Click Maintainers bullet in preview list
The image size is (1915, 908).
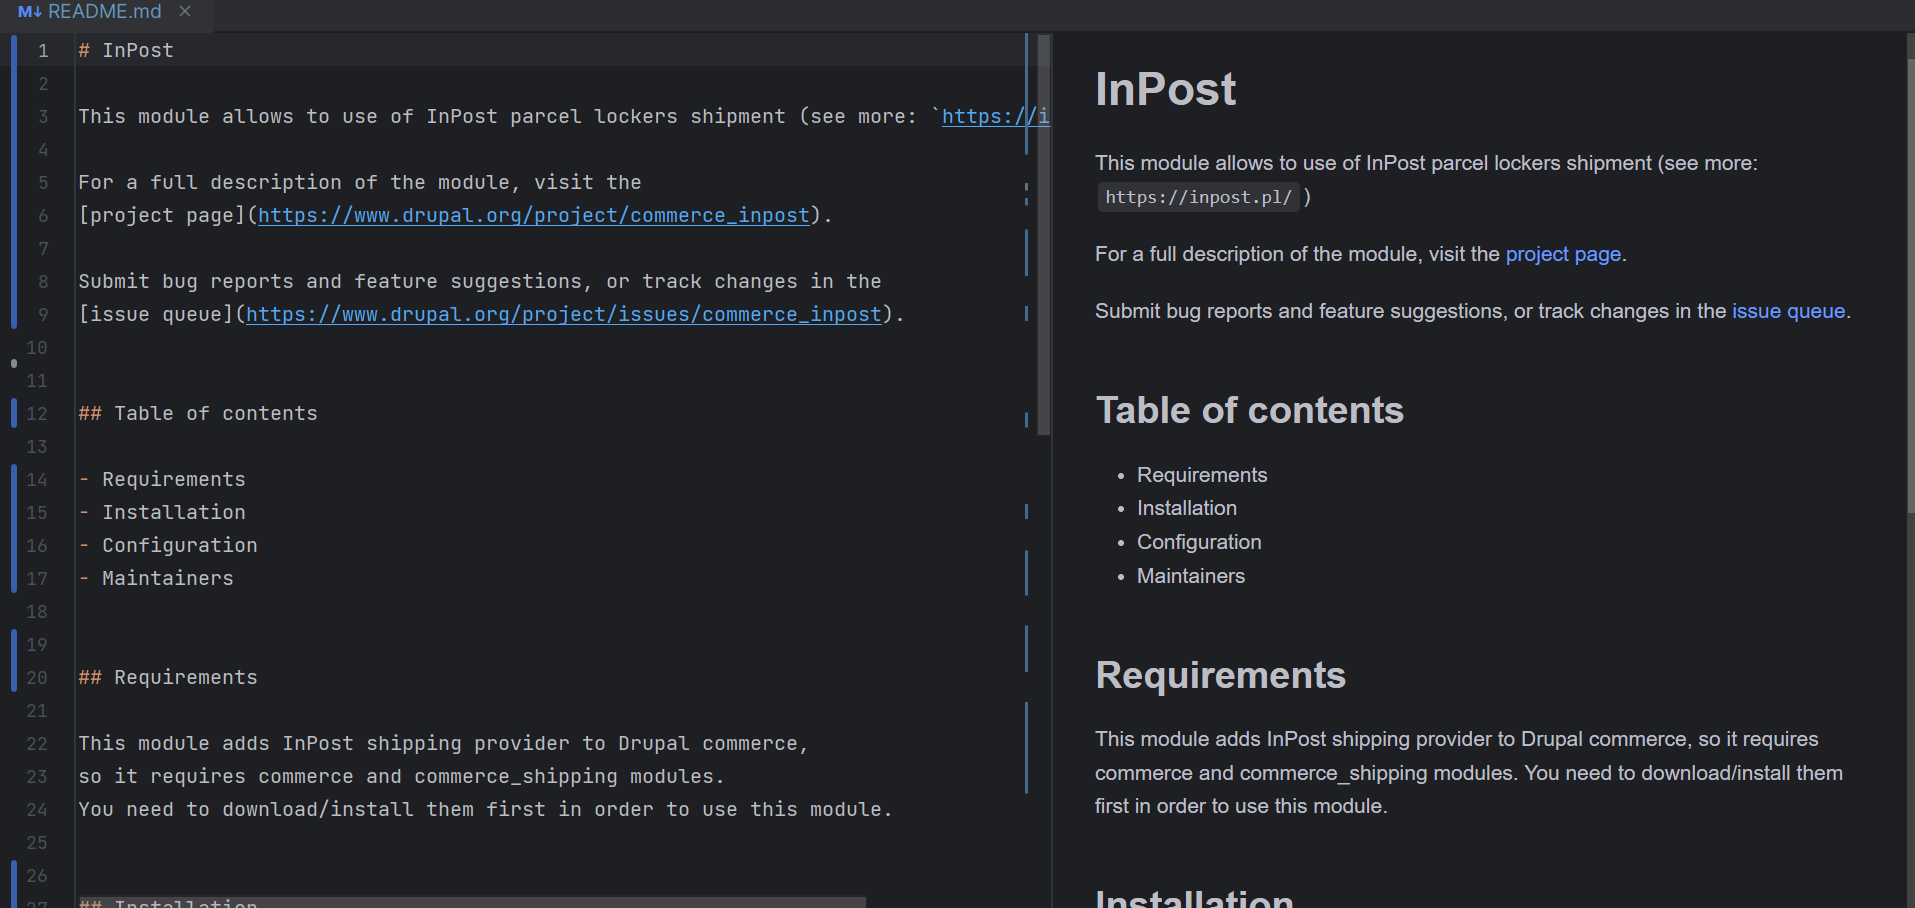(x=1191, y=576)
